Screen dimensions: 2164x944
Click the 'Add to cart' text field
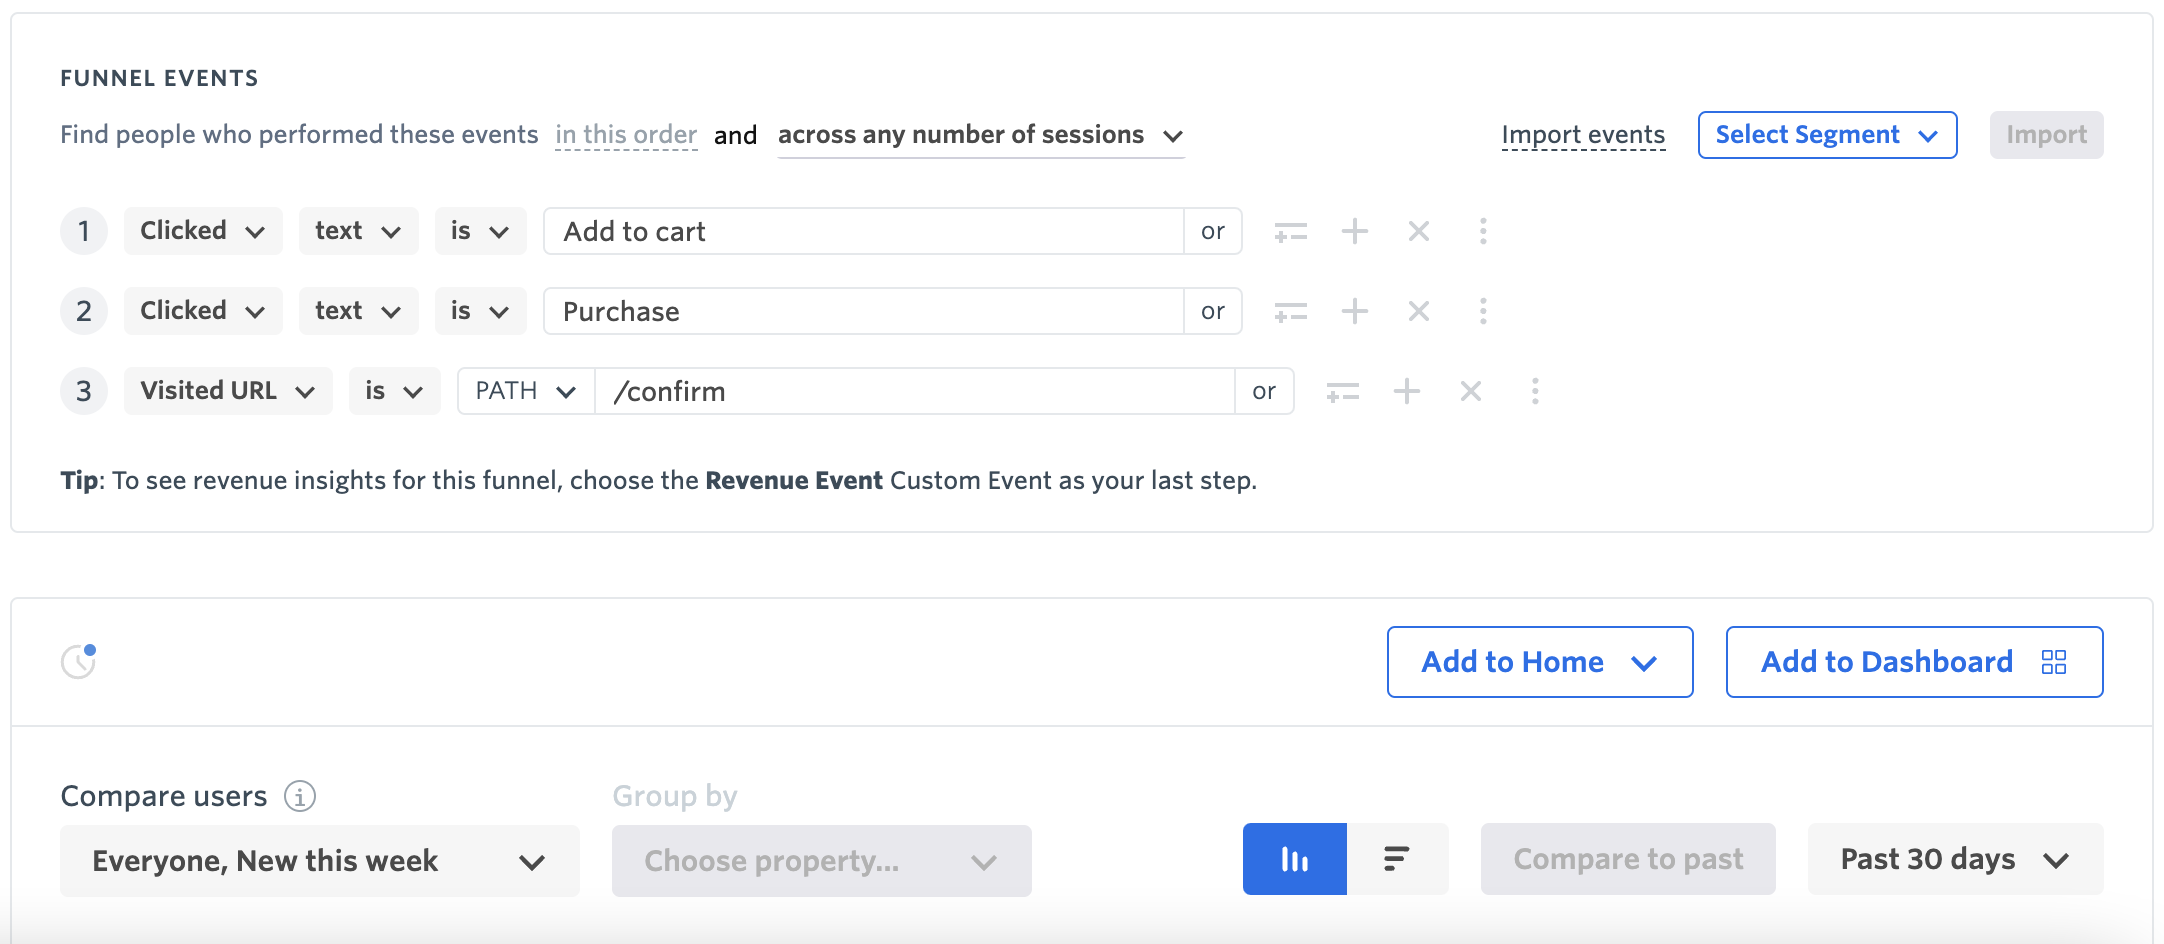862,232
